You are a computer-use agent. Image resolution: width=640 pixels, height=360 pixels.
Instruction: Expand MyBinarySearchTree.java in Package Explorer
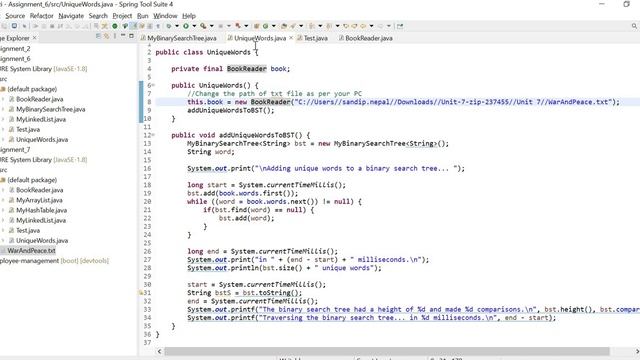[3, 109]
